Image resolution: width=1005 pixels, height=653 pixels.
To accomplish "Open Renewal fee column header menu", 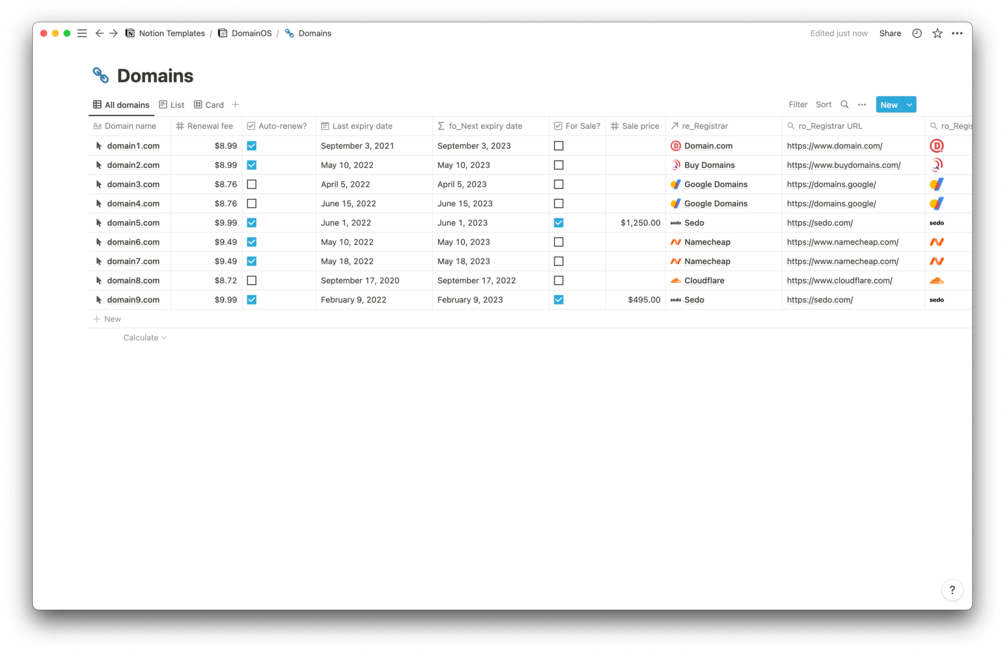I will [206, 126].
